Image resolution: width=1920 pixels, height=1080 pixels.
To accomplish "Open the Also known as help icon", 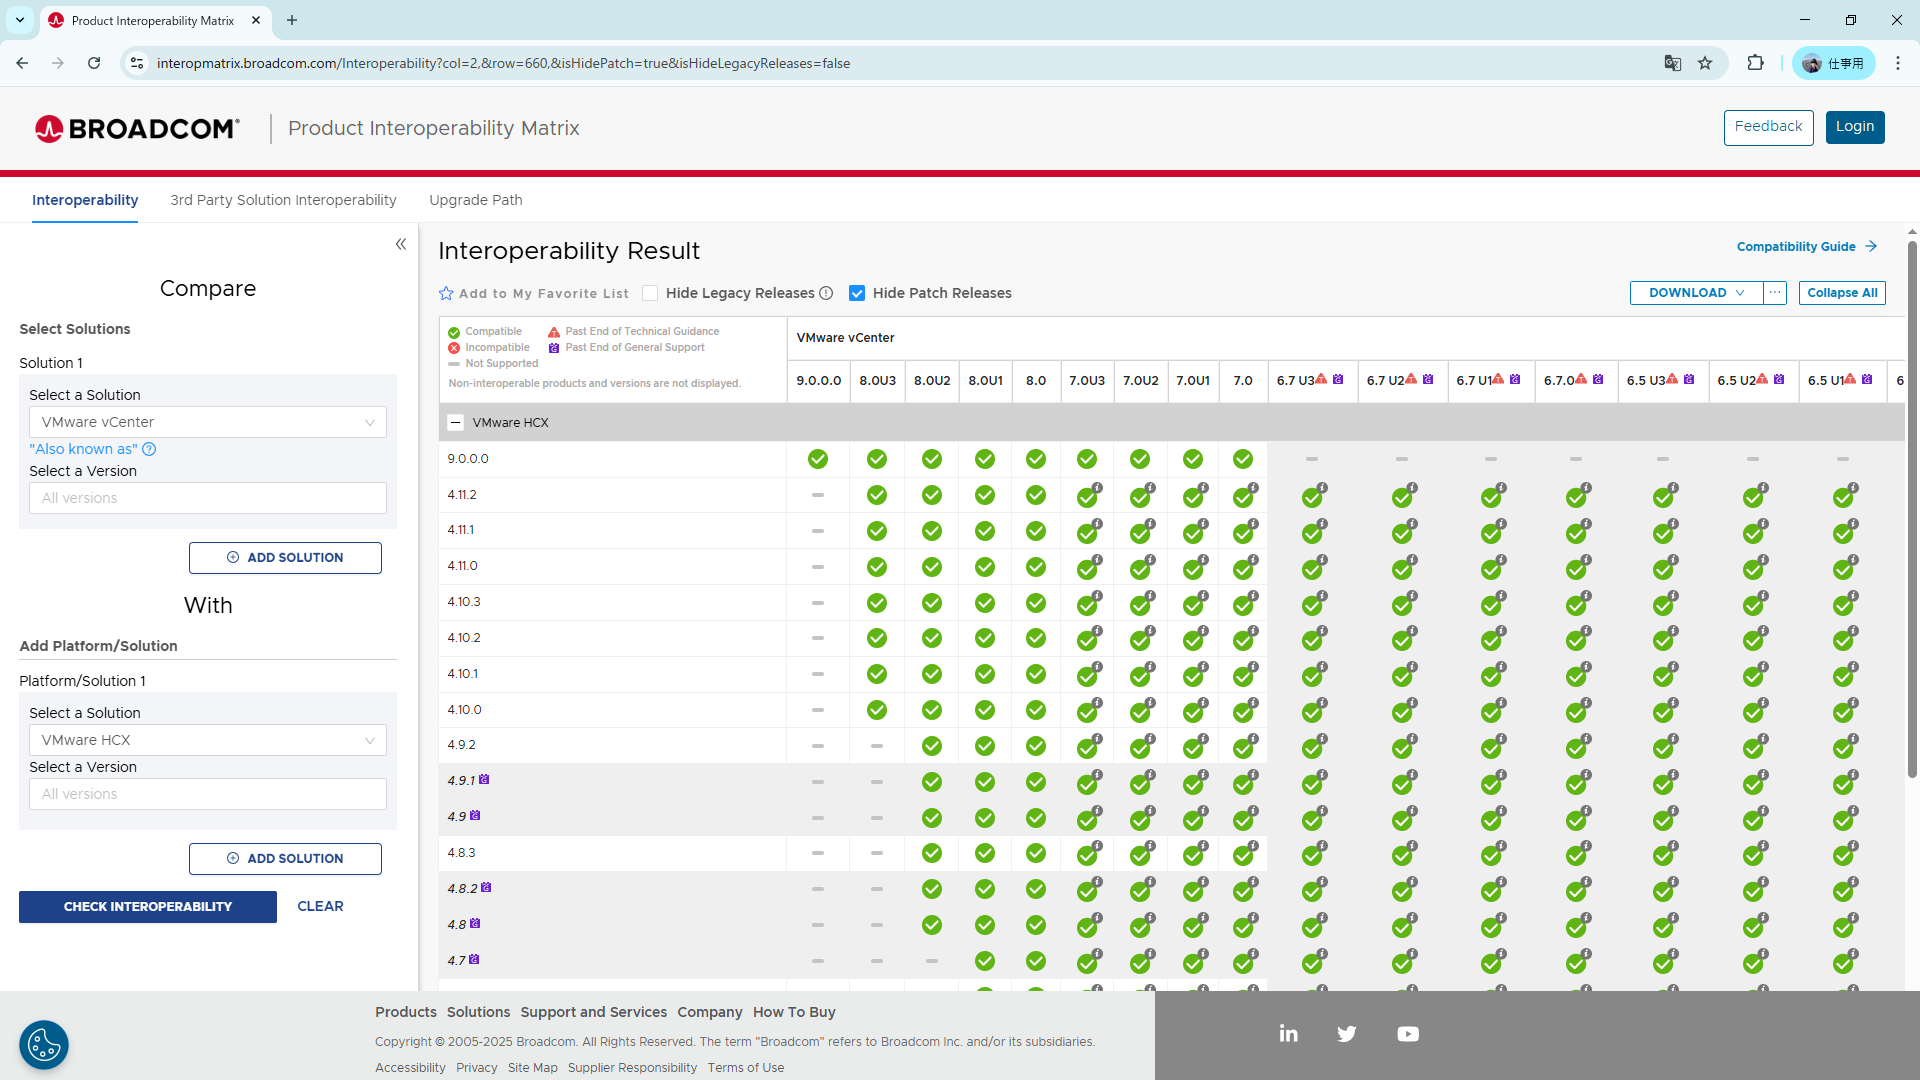I will (x=149, y=449).
